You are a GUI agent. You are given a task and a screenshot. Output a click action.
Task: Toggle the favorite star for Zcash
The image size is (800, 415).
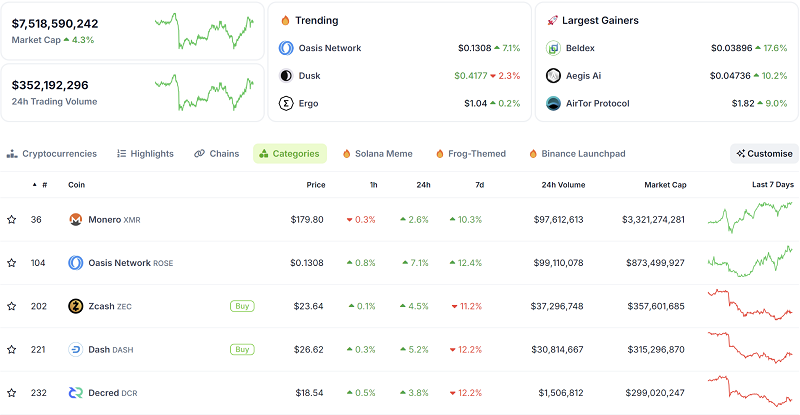(12, 306)
